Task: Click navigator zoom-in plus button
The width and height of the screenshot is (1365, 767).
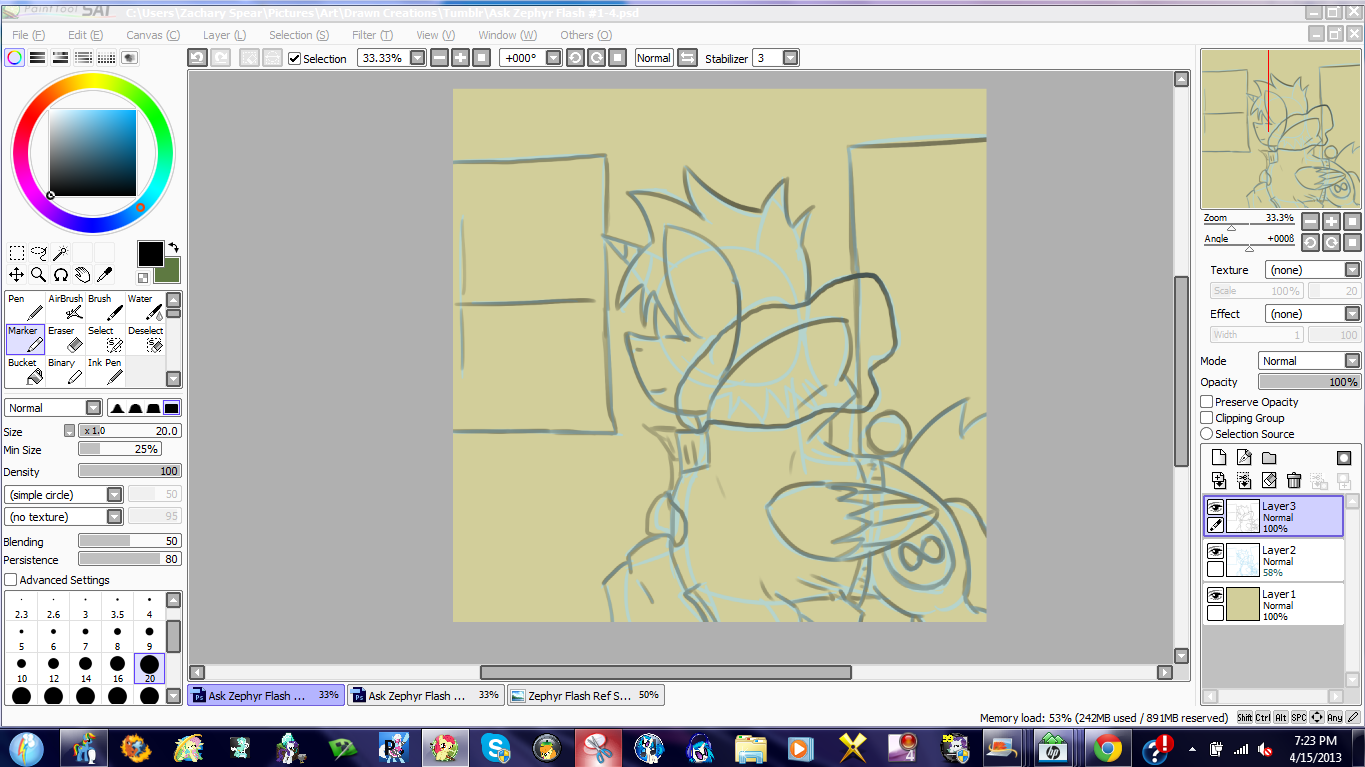Action: click(x=1331, y=221)
